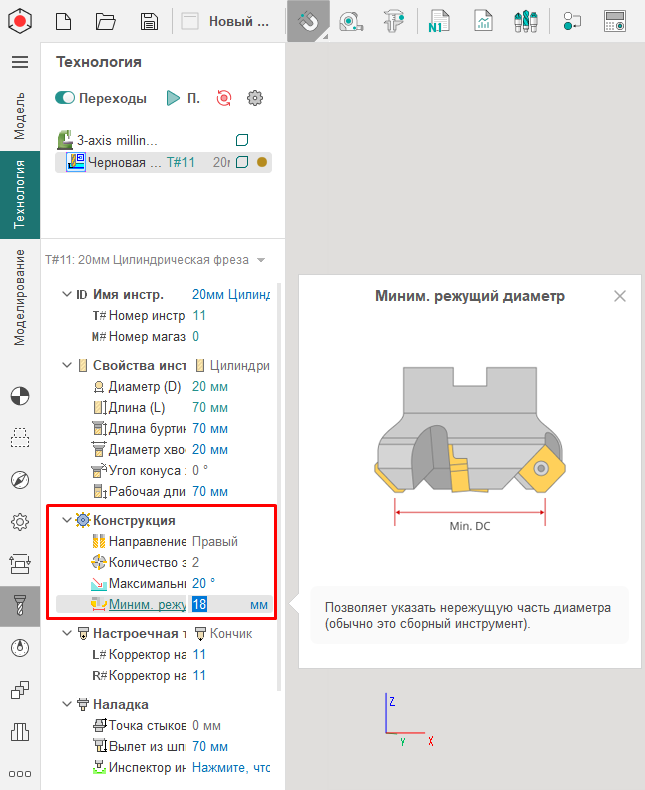The image size is (645, 790).
Task: Collapse the Наладка section
Action: pos(67,704)
